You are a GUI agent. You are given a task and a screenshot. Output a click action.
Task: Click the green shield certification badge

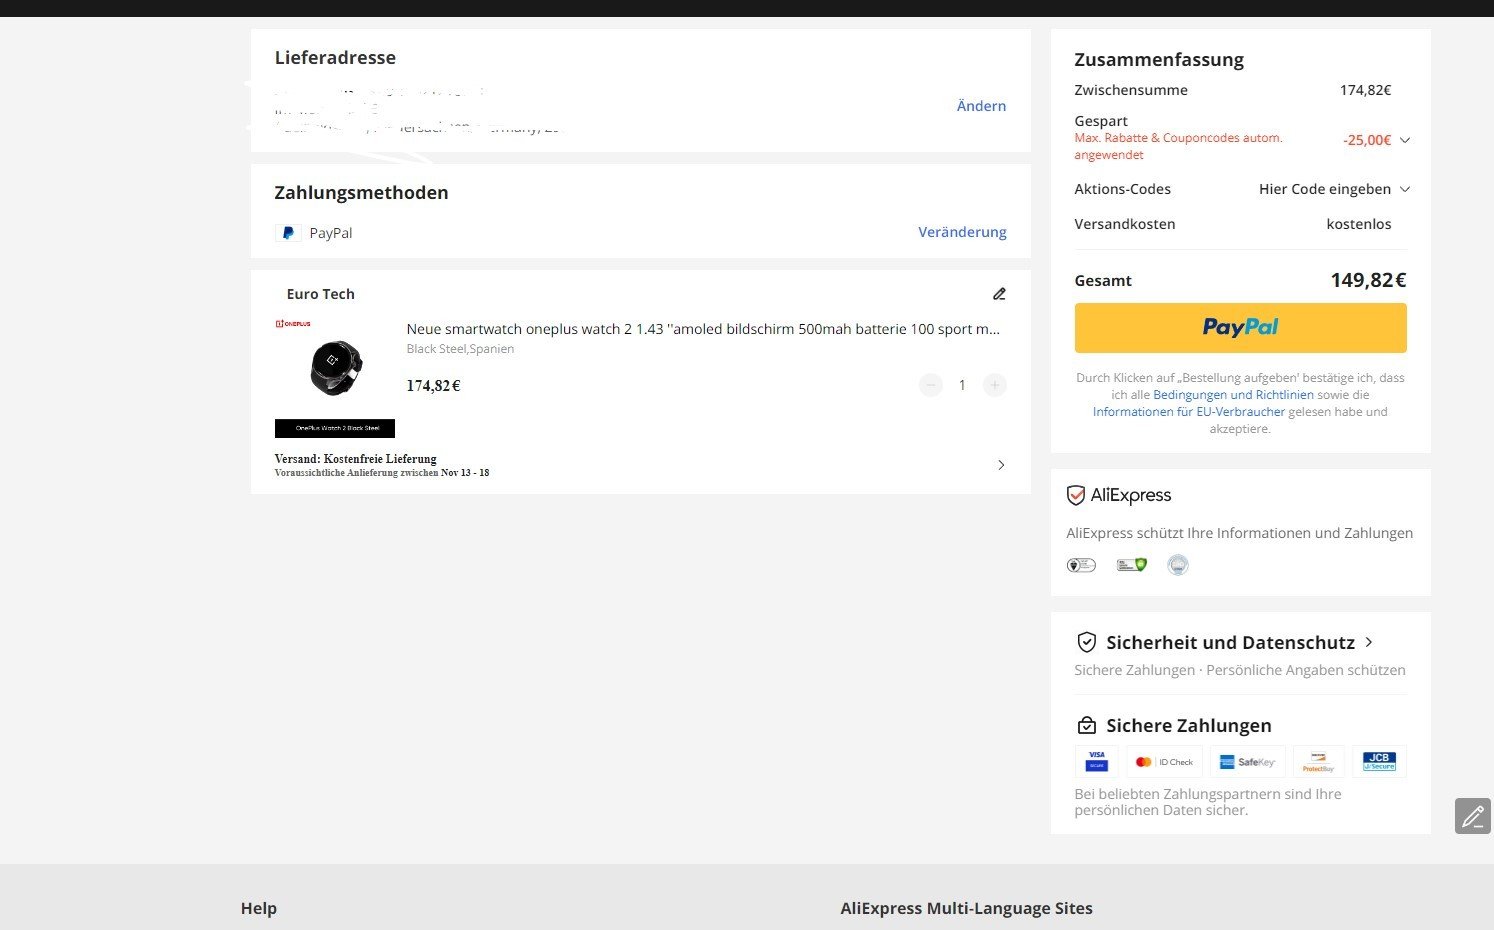[1131, 565]
